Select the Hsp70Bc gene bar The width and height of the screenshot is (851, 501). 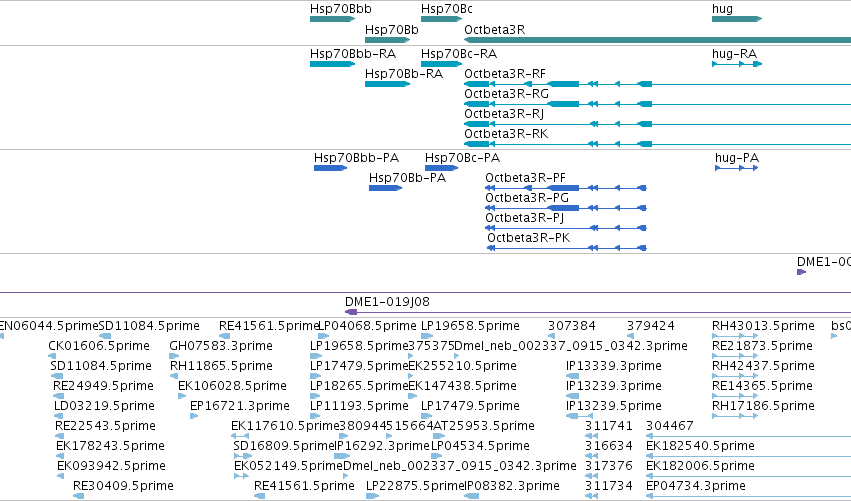tap(441, 19)
